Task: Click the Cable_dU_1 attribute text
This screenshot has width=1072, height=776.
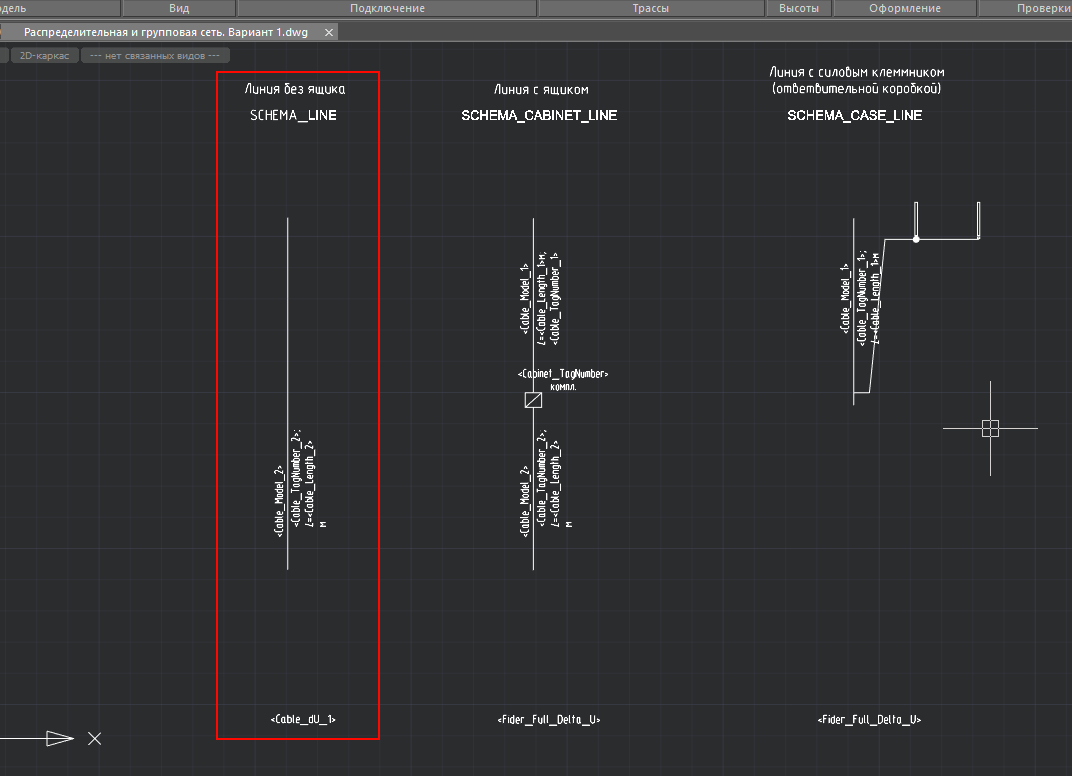Action: [302, 720]
